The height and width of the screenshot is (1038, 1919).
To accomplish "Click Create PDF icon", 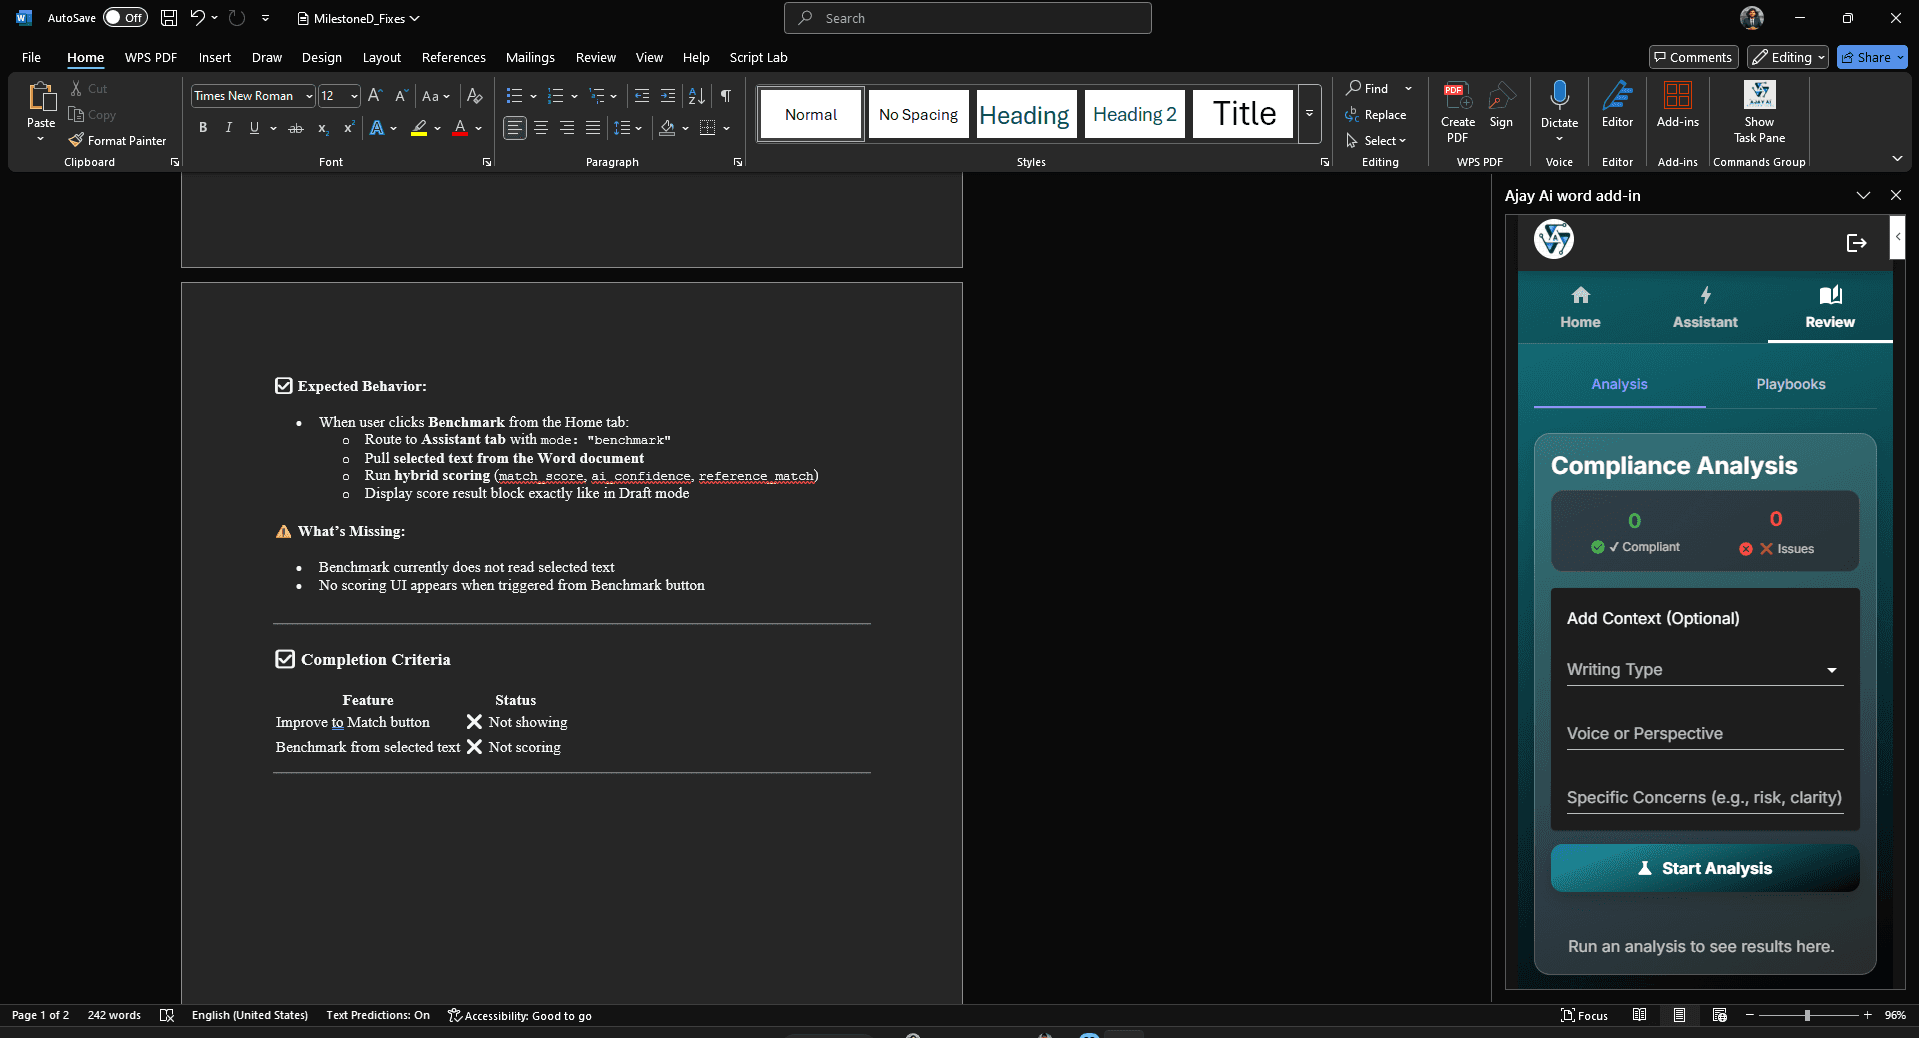I will pyautogui.click(x=1458, y=96).
